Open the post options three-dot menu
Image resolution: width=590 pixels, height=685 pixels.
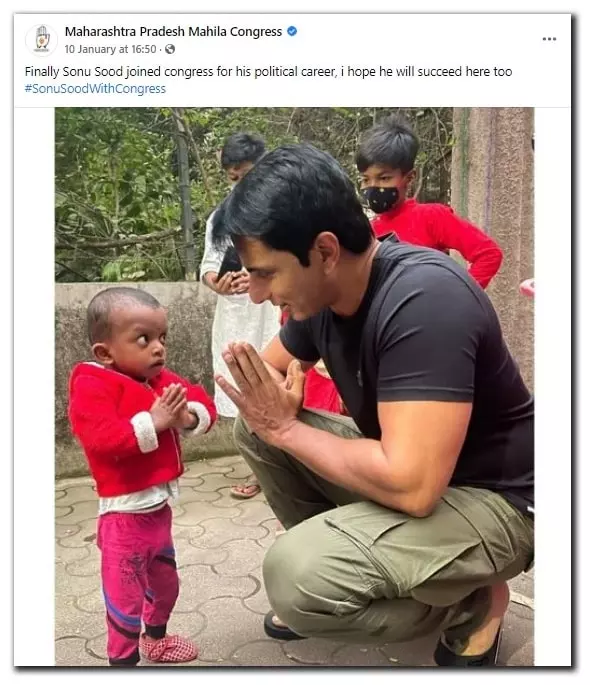549,39
